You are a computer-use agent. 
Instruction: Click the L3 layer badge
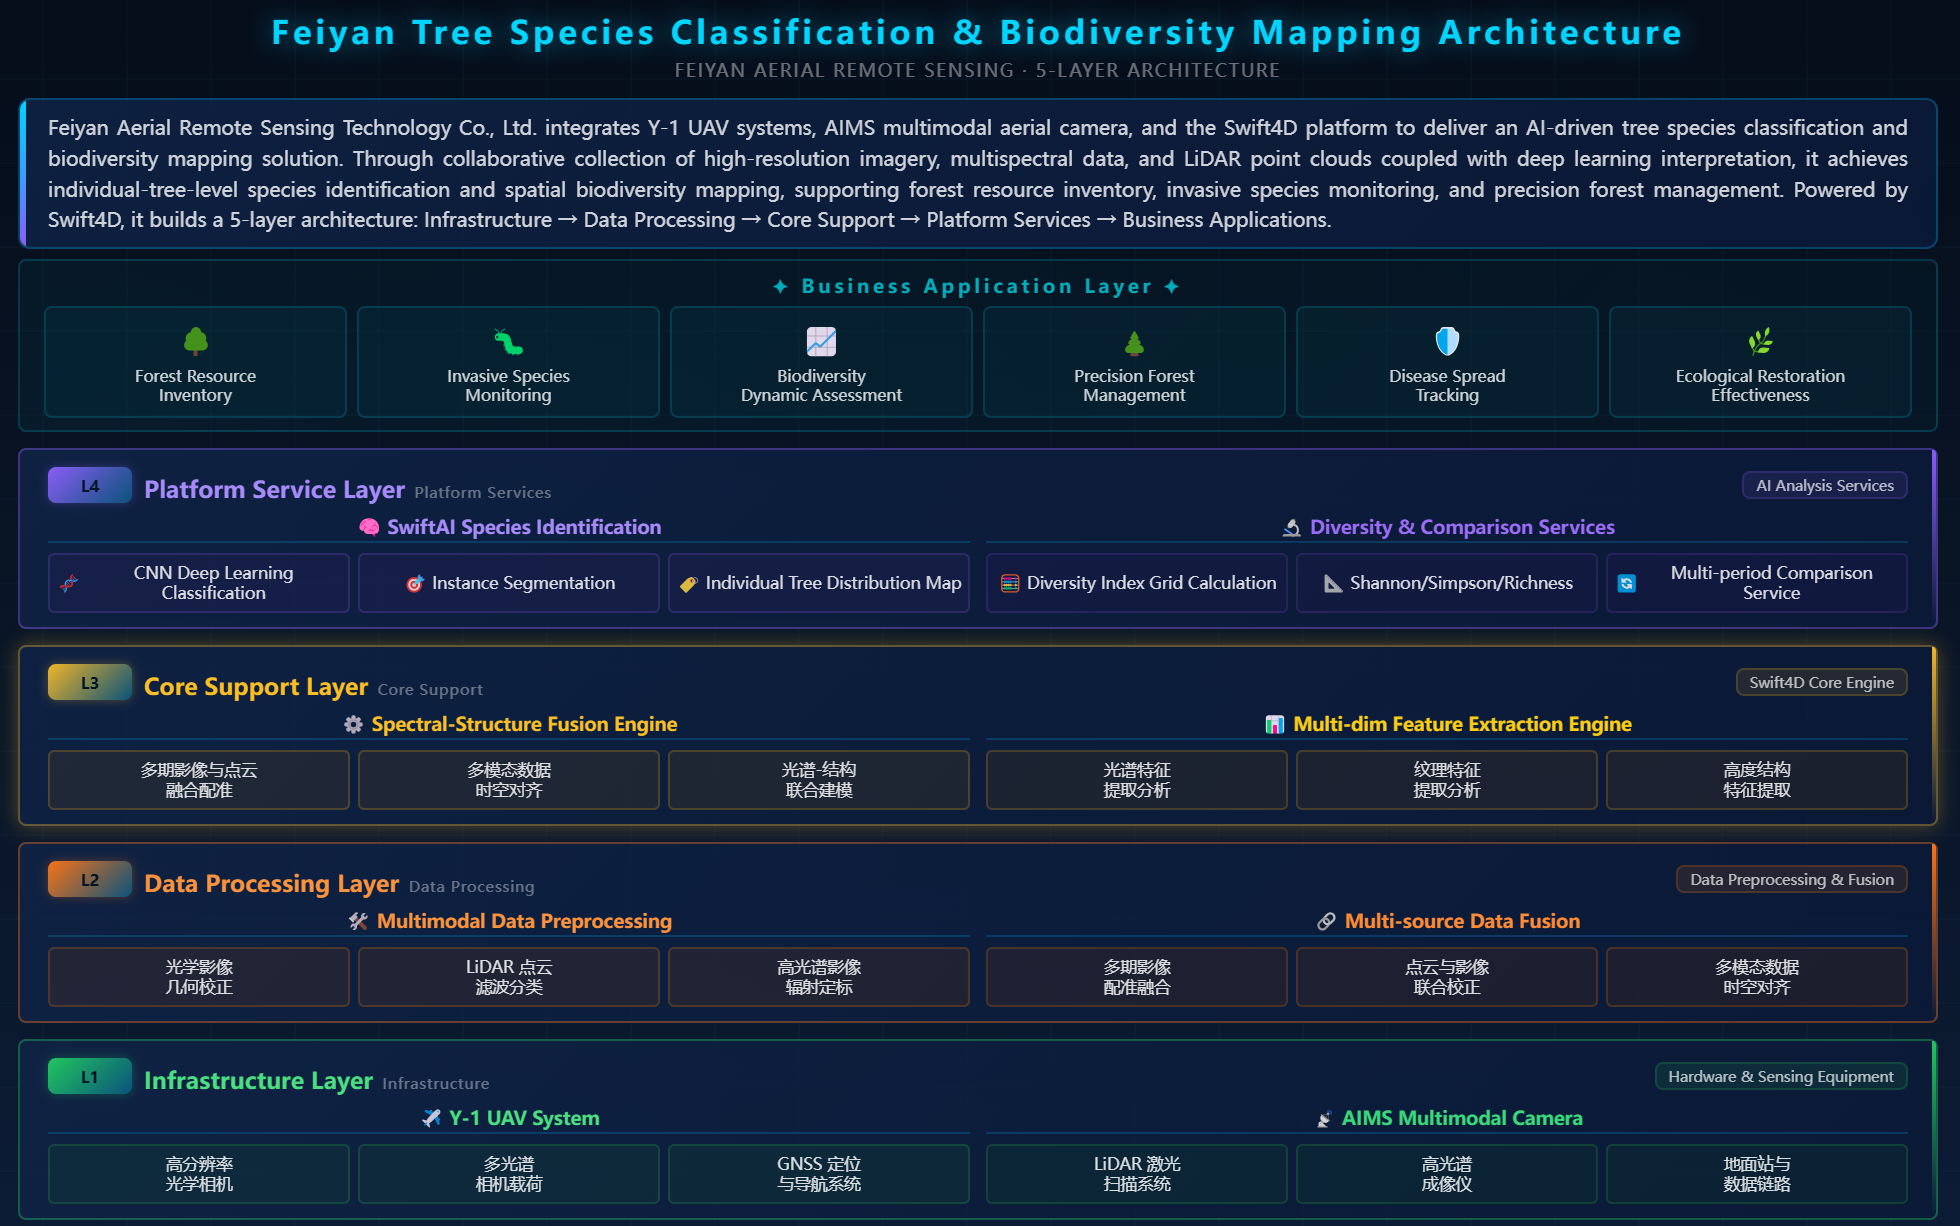[x=90, y=683]
